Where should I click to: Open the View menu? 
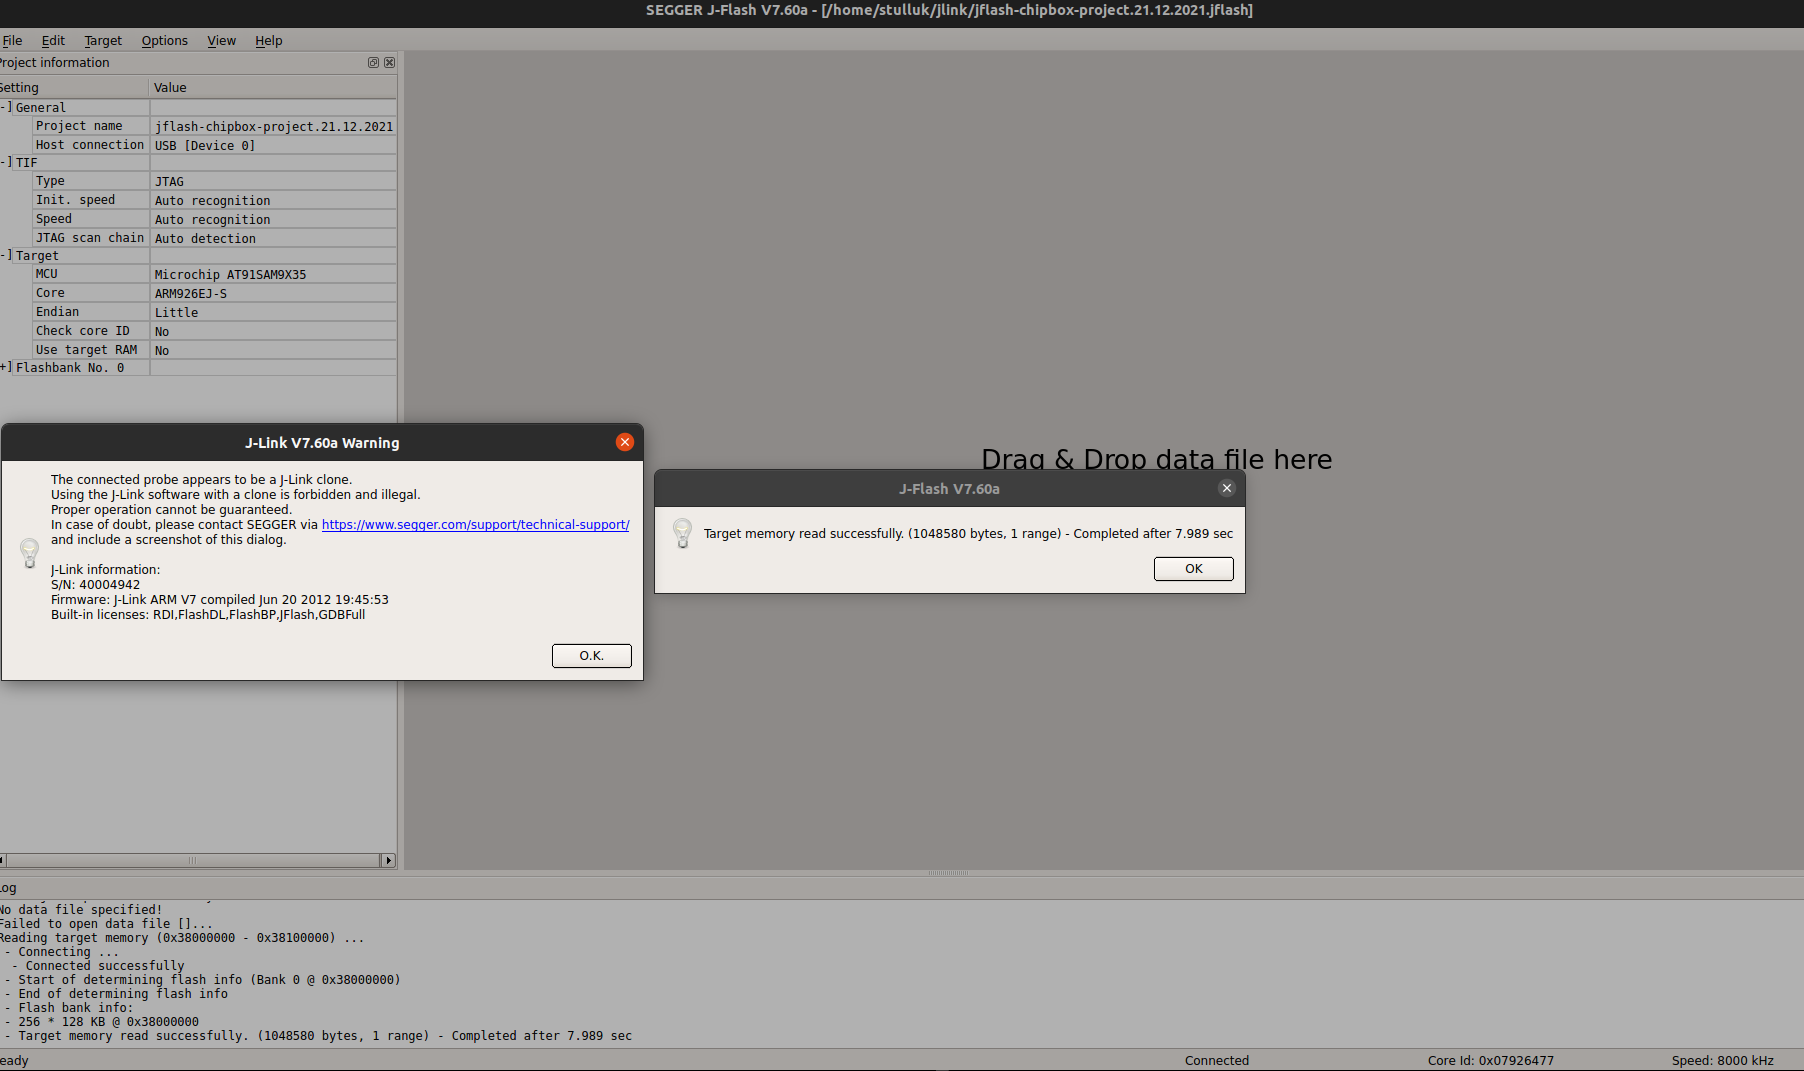click(x=221, y=41)
